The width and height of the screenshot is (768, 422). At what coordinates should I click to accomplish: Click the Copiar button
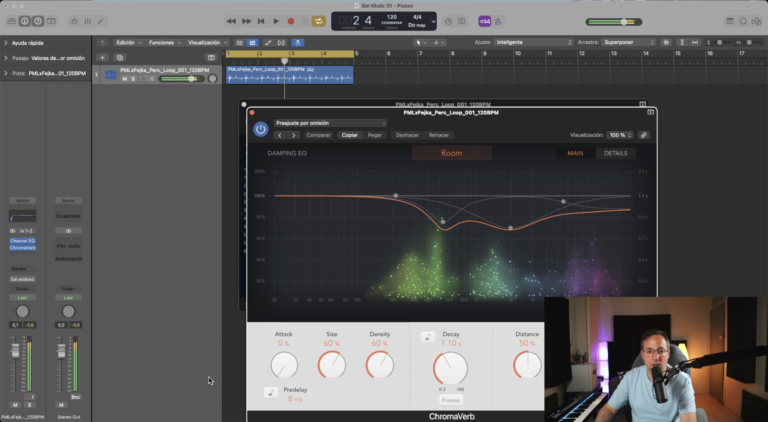350,135
